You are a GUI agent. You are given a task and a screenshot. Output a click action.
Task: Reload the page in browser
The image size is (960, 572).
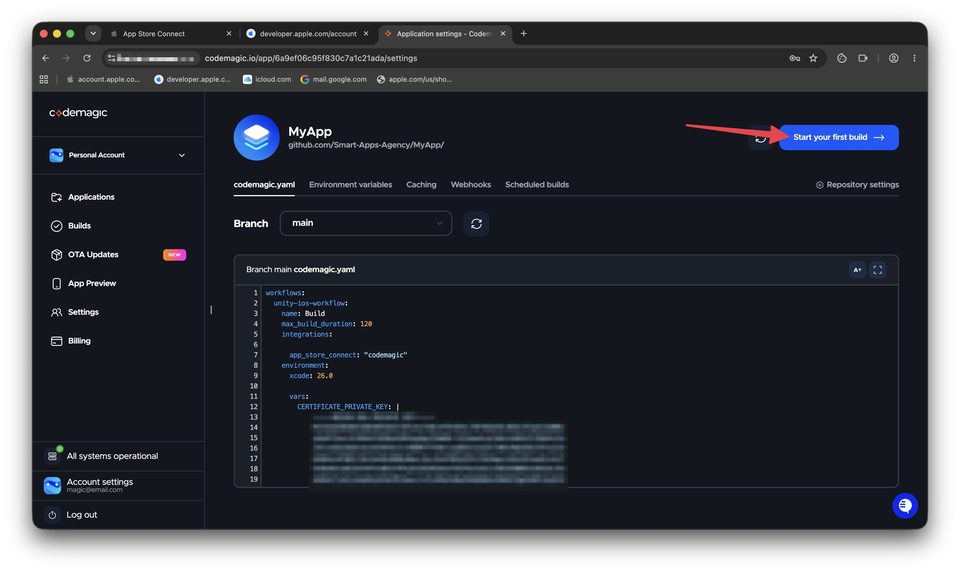(87, 58)
